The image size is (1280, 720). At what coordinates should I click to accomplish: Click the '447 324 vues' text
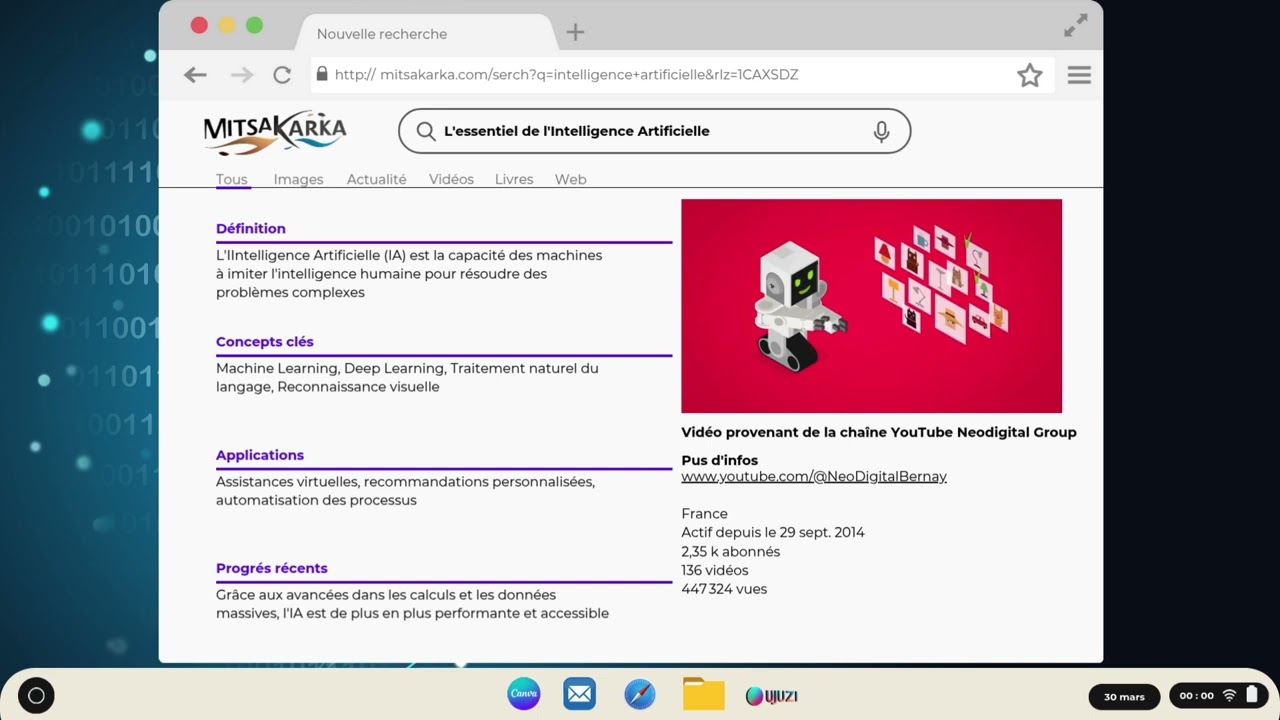(x=724, y=589)
